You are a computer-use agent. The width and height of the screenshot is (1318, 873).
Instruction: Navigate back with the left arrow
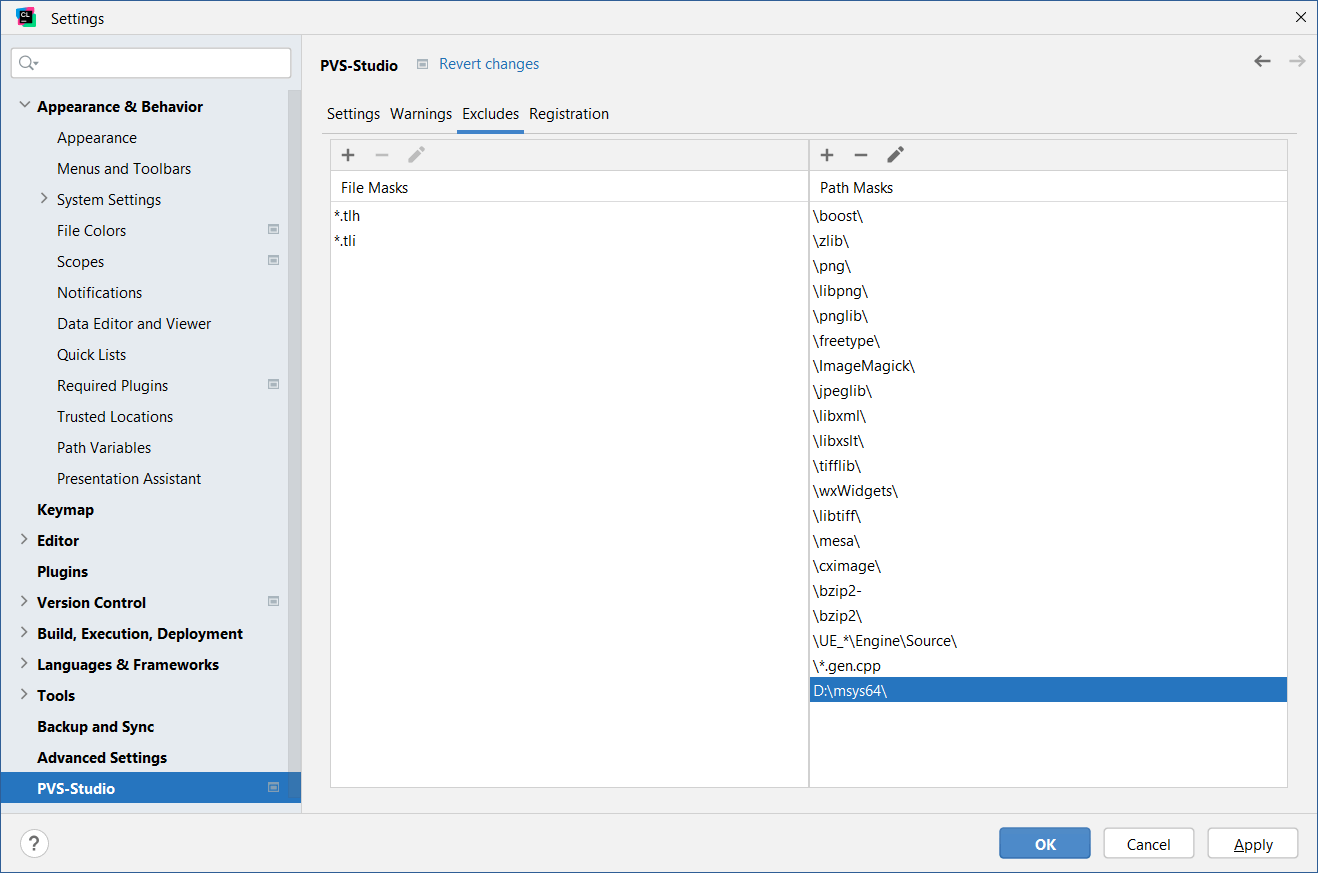coord(1262,62)
